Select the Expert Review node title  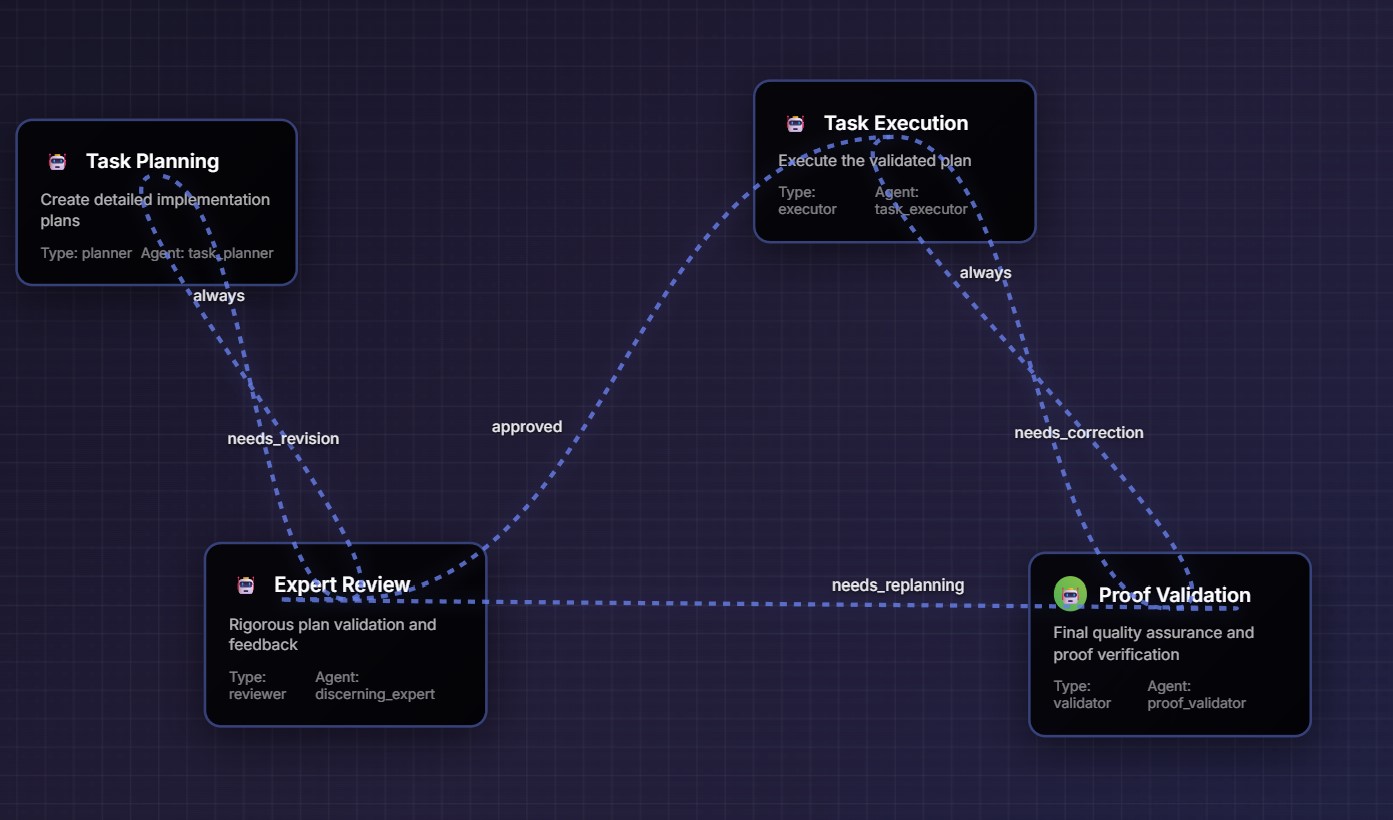pyautogui.click(x=342, y=585)
